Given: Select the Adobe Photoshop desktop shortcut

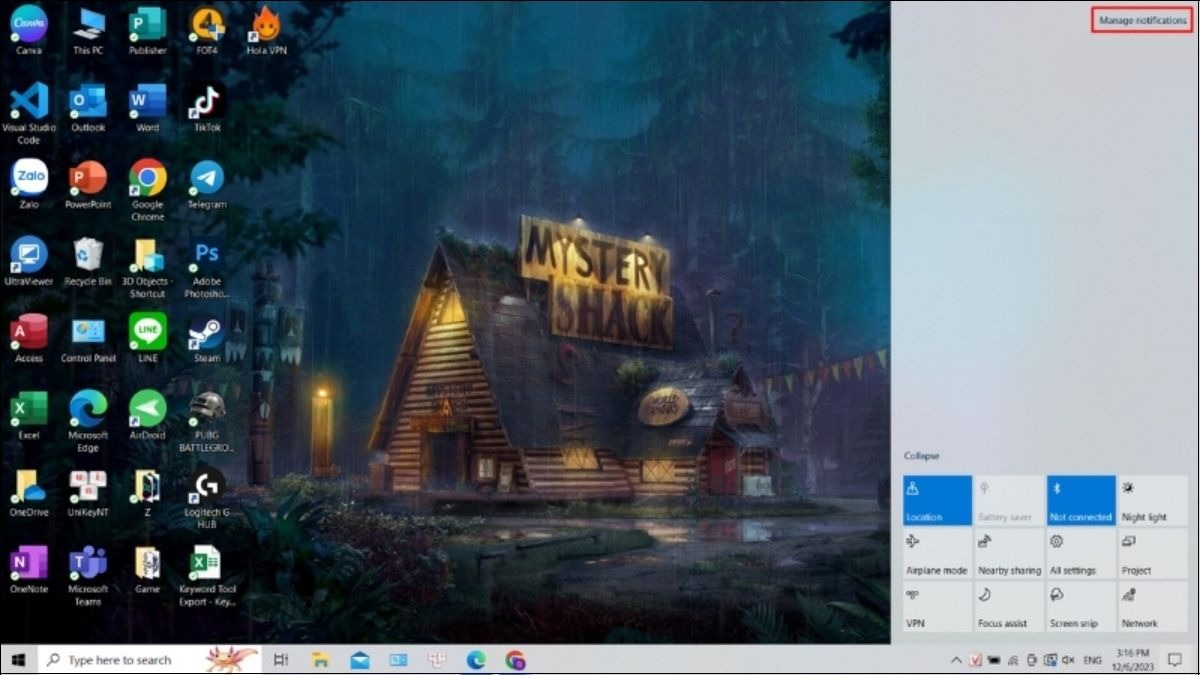Looking at the screenshot, I should click(207, 267).
